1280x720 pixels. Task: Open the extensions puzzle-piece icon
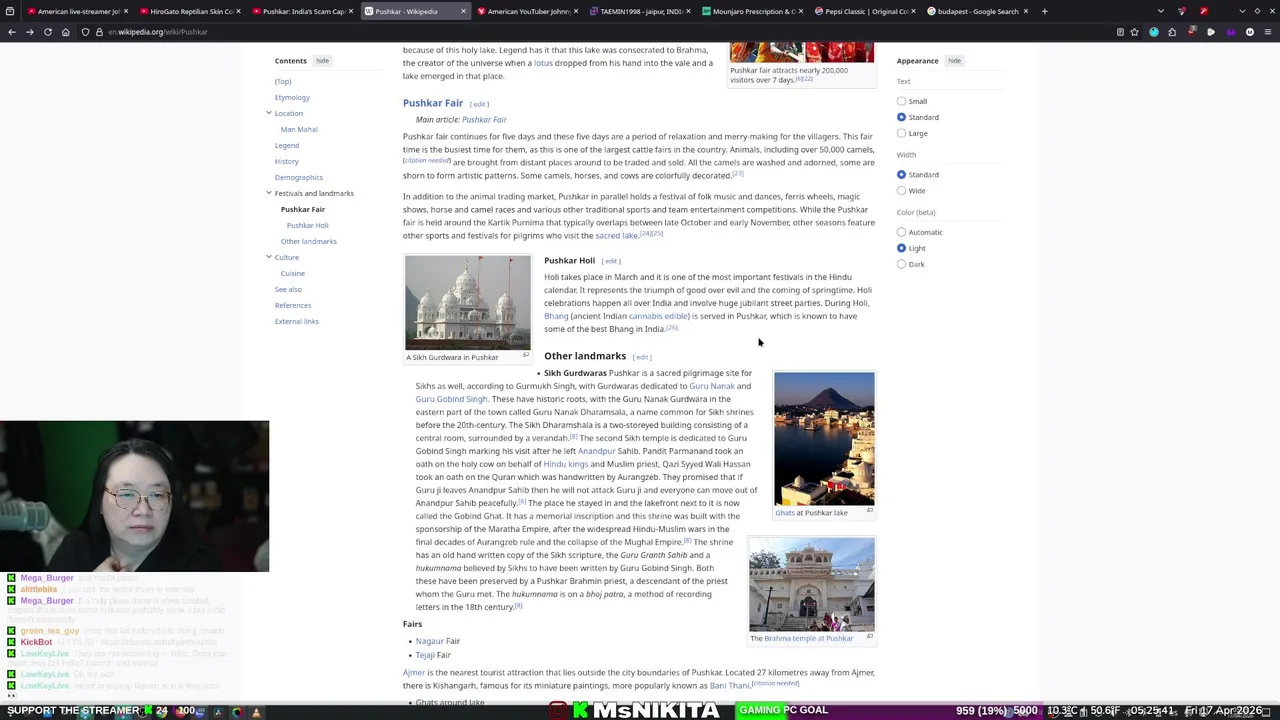tap(1172, 32)
